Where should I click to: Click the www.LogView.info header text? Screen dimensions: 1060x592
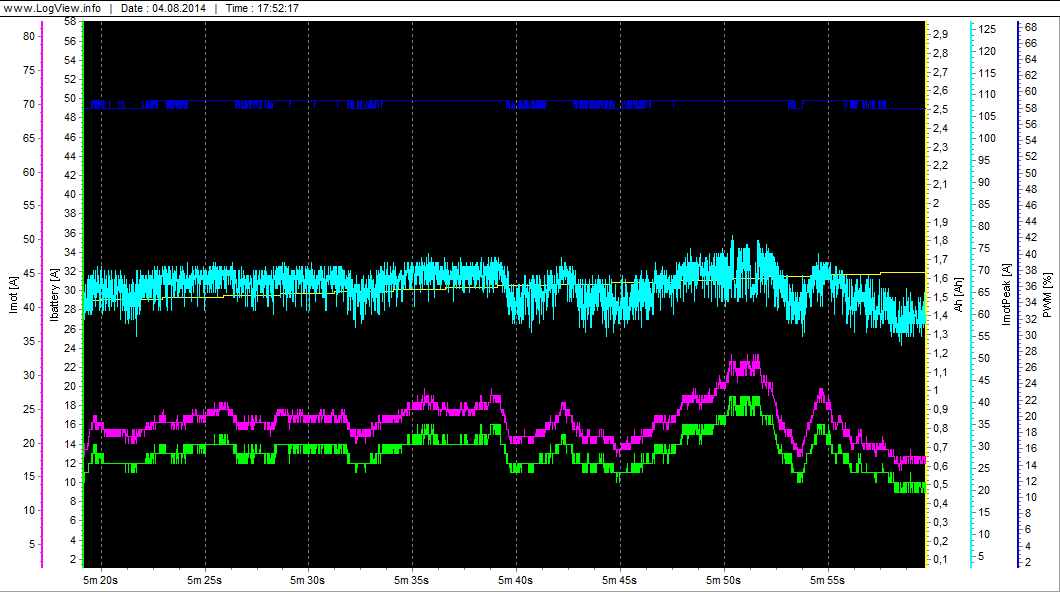tap(52, 8)
